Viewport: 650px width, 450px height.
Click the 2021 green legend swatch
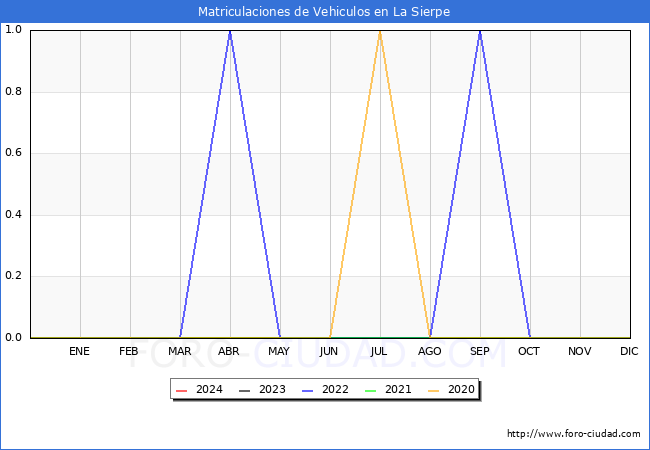click(x=371, y=390)
